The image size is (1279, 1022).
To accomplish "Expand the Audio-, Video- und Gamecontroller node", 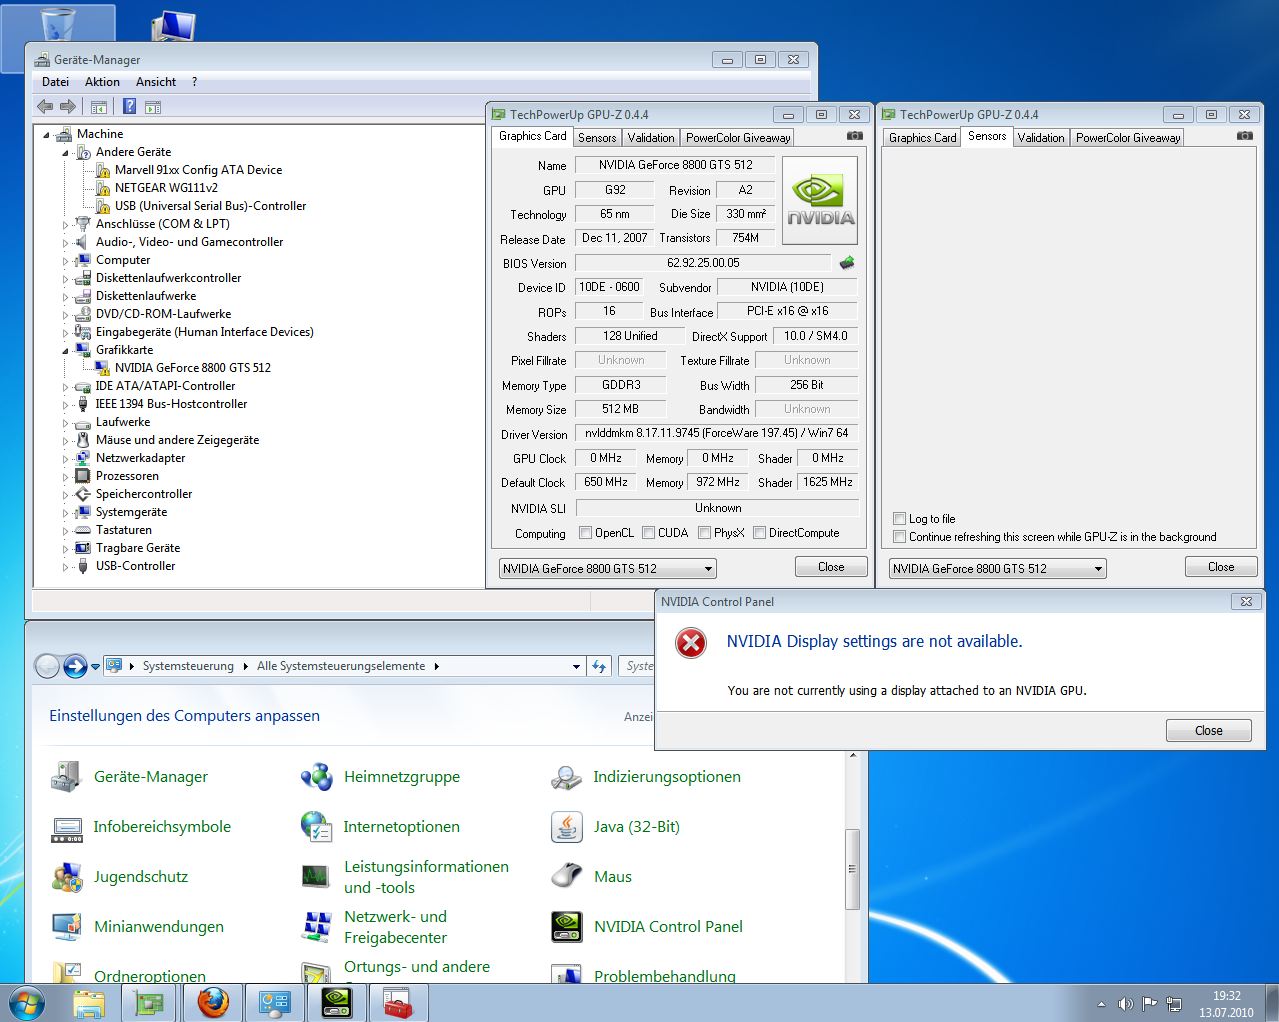I will pos(66,243).
